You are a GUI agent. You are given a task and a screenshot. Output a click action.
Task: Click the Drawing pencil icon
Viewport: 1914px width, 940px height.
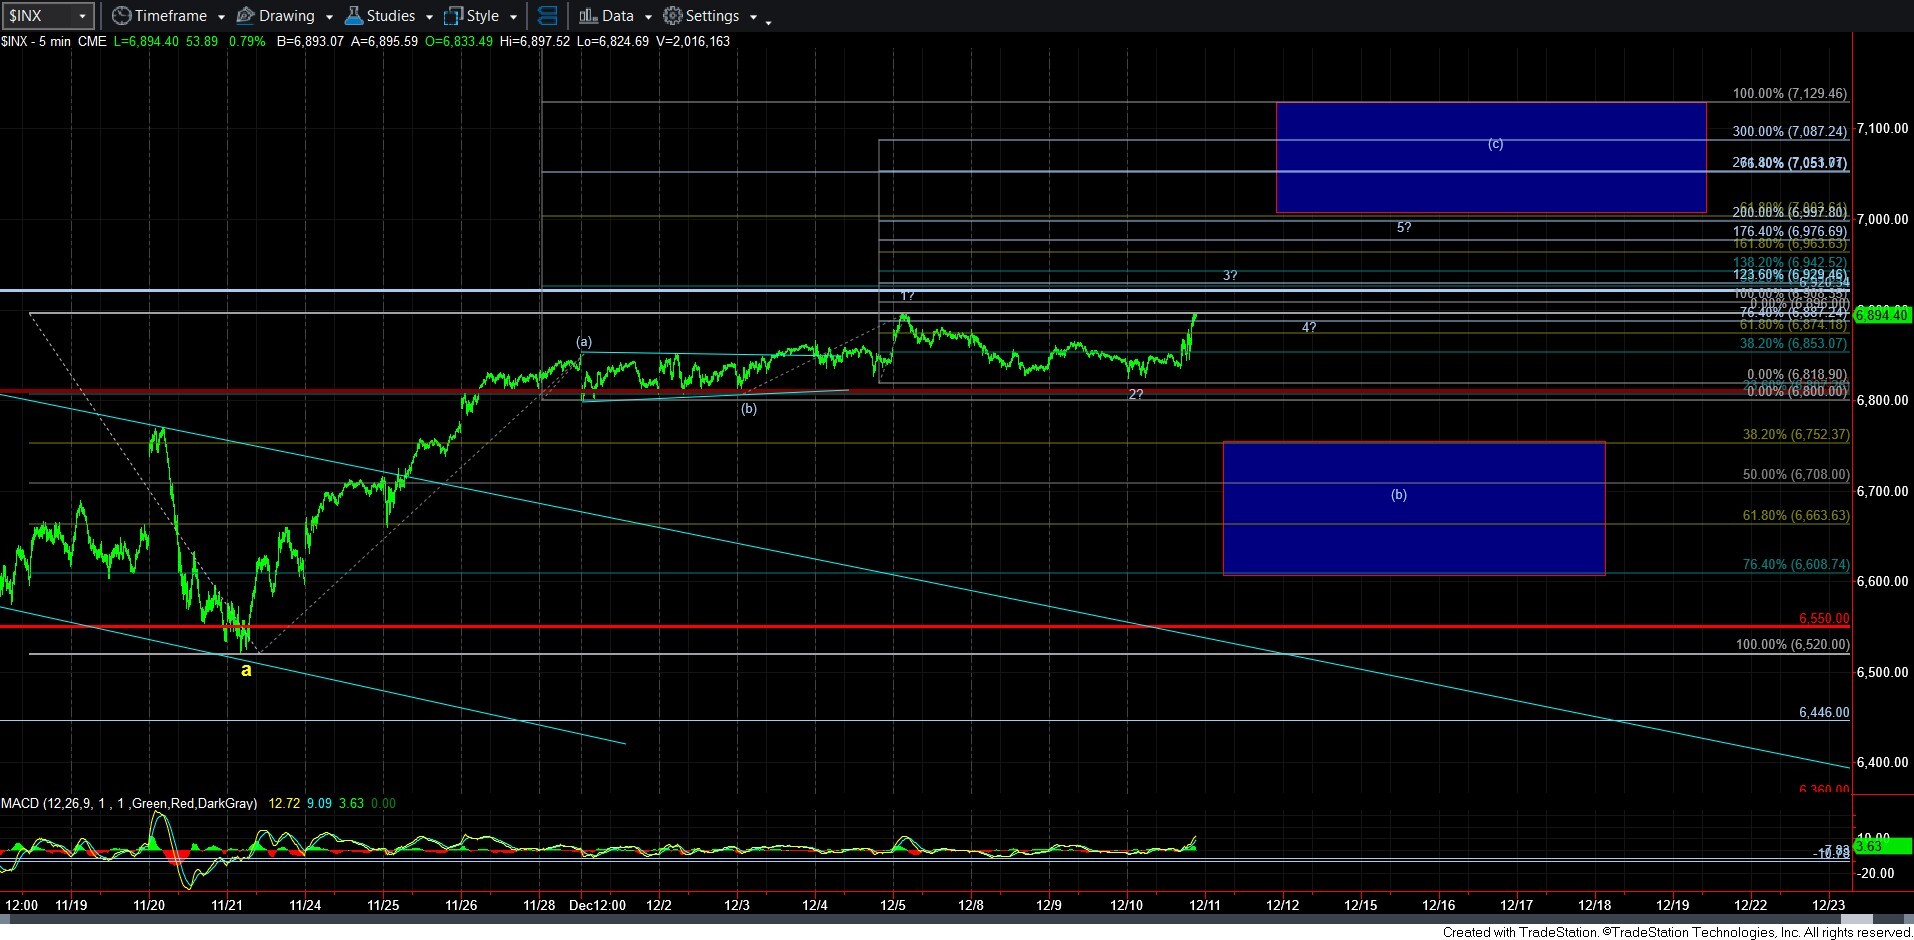click(x=245, y=16)
